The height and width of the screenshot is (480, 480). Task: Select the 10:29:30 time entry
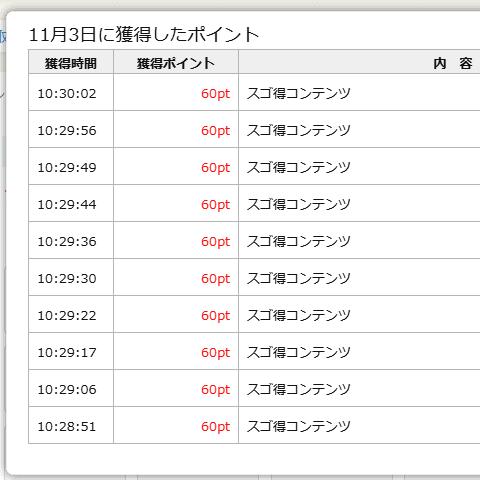[67, 279]
